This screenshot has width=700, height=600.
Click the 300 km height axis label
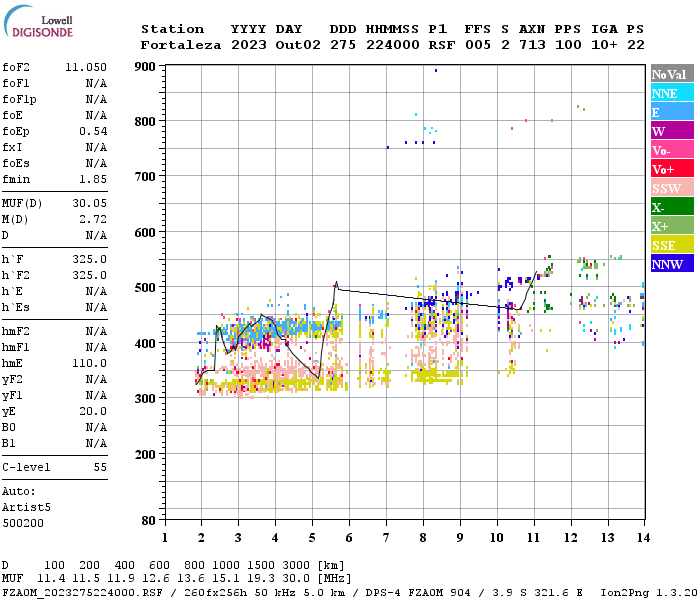coord(145,398)
